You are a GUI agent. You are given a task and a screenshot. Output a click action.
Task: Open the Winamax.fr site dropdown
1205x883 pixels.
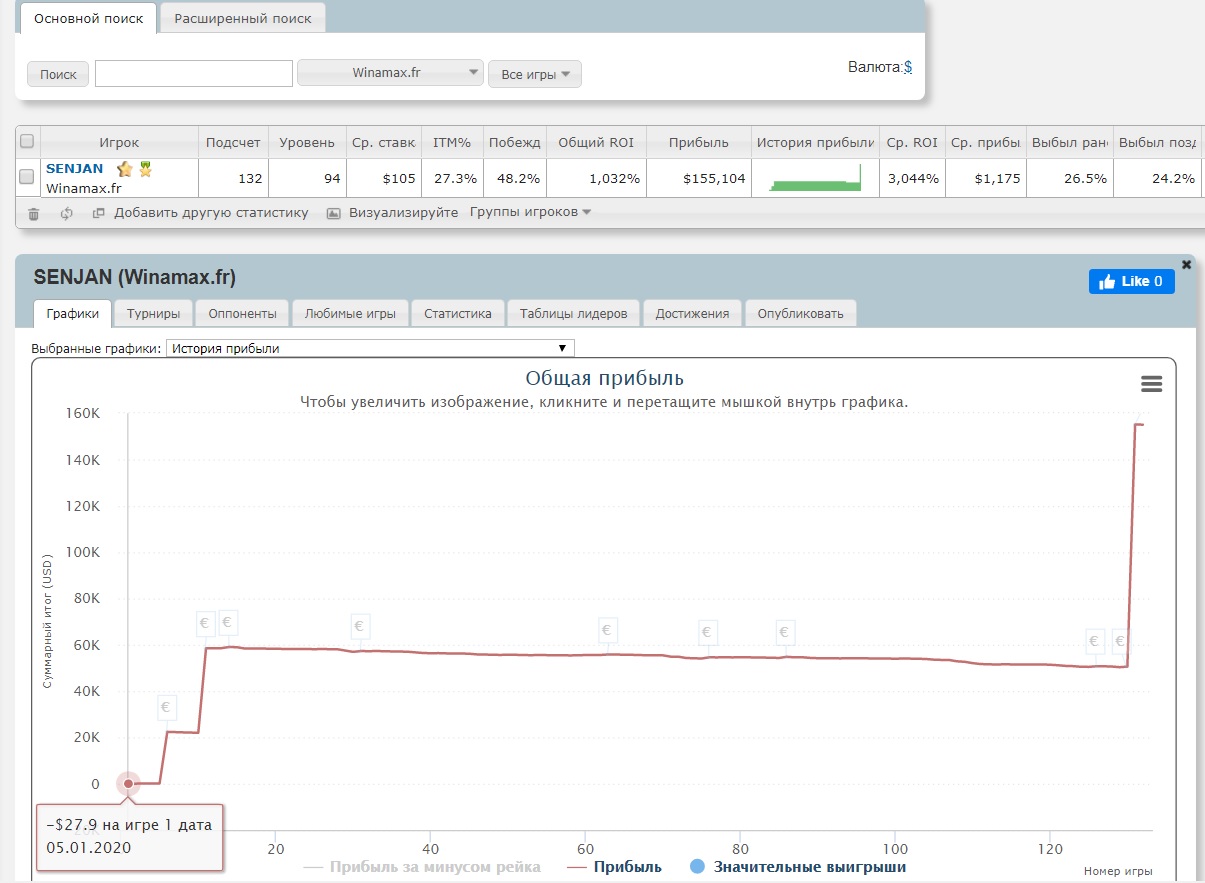[x=390, y=73]
